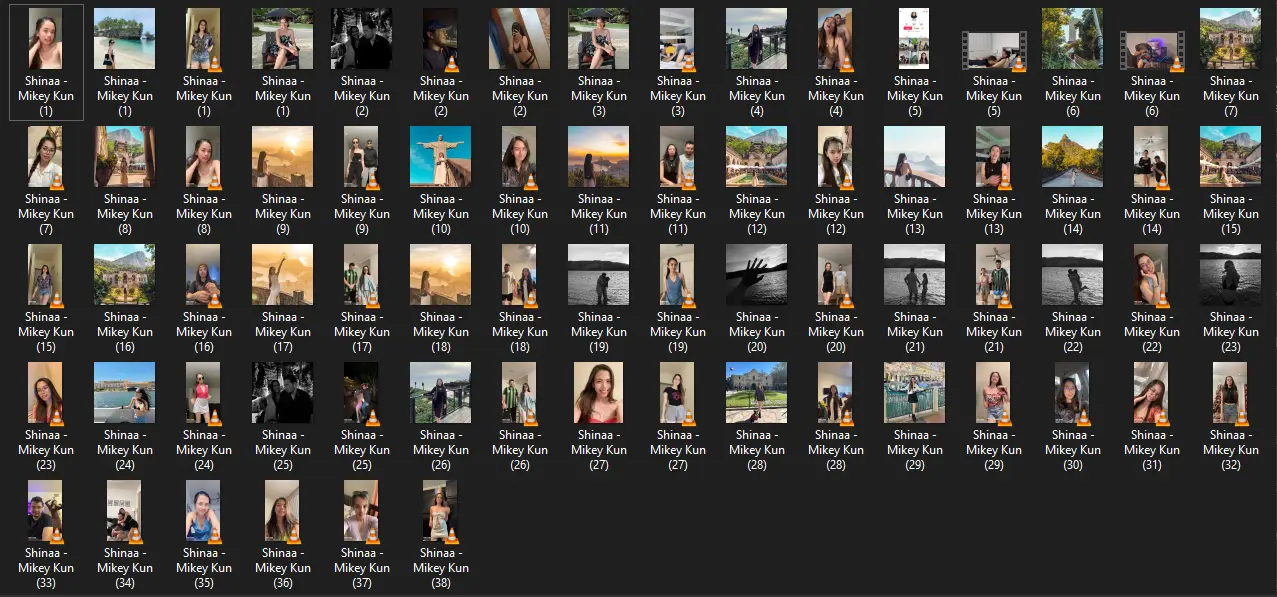
Task: Click the file name "Shinaa - Mikey Kun (37)"
Action: pos(362,567)
